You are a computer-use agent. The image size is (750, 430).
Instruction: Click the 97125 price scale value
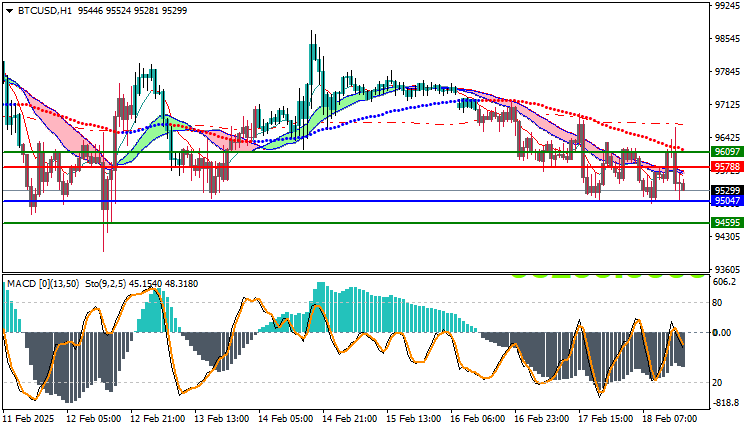pos(727,105)
